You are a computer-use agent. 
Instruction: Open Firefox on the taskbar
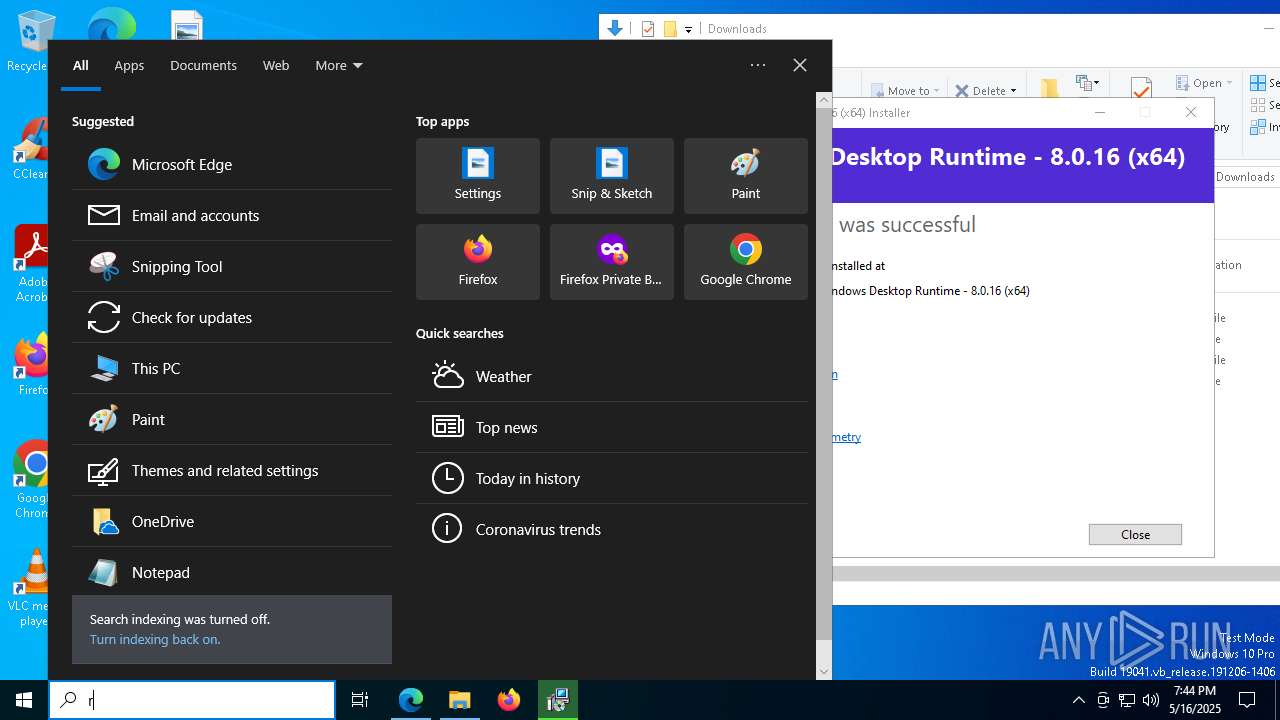coord(509,700)
